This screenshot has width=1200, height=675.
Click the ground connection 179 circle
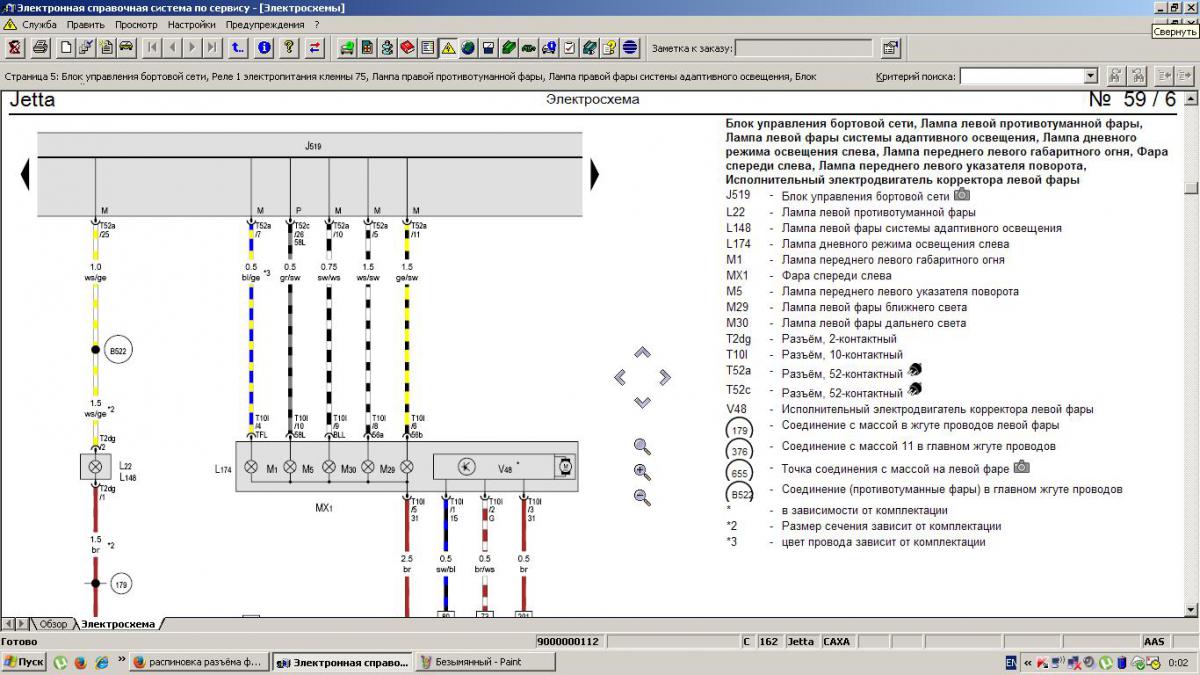123,584
